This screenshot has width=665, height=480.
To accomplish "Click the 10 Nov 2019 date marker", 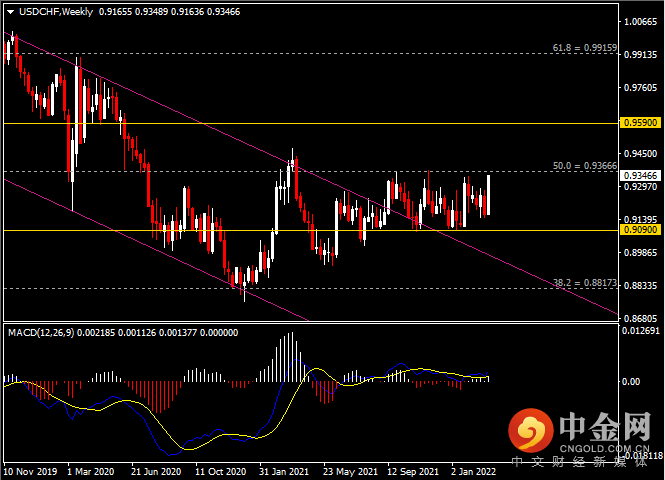I will click(x=30, y=472).
